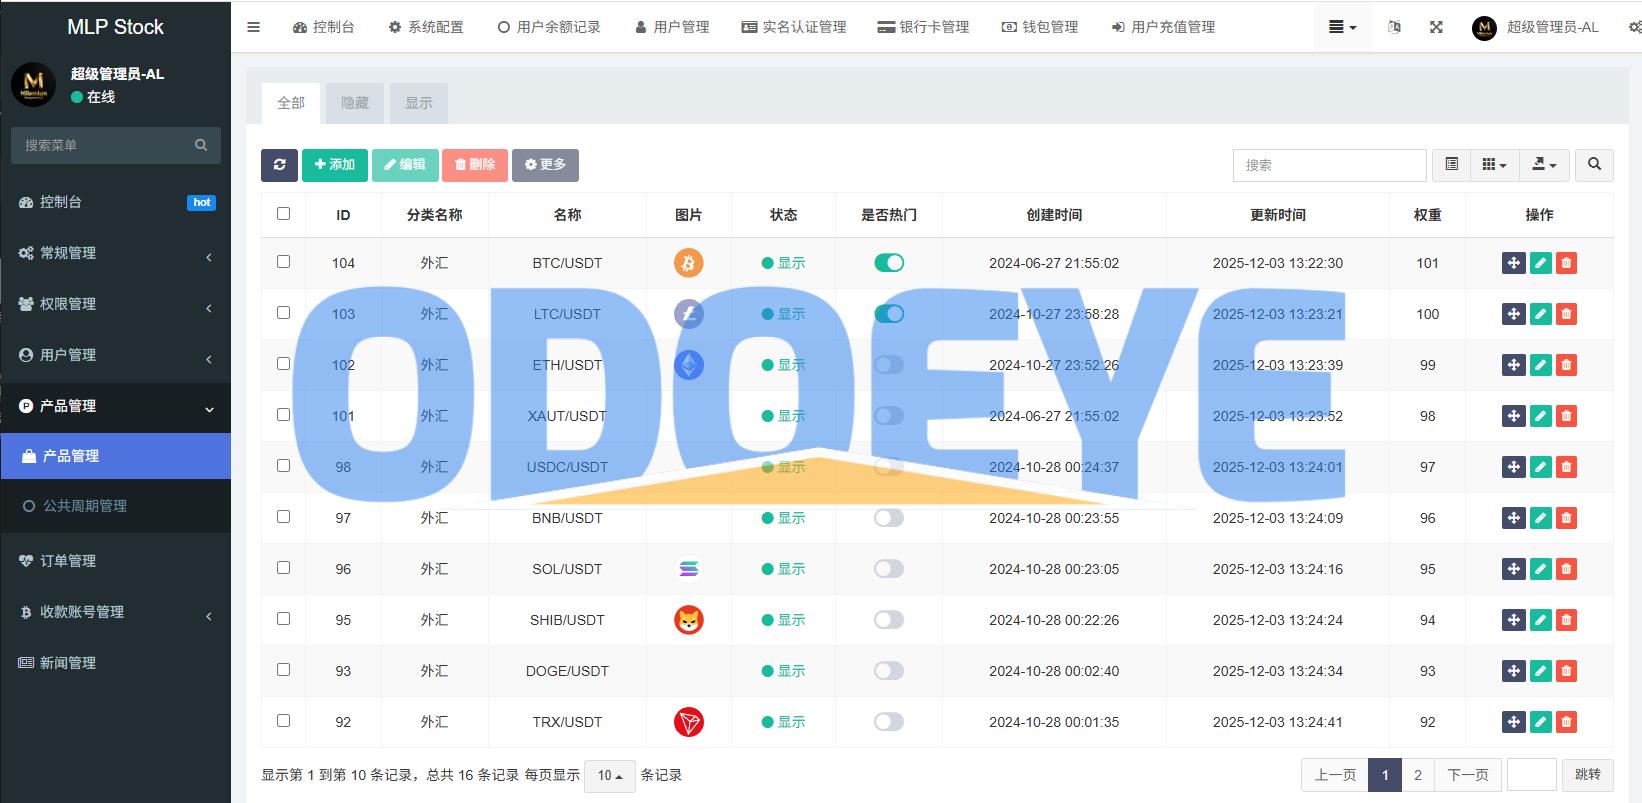Click the refresh table icon button
The height and width of the screenshot is (803, 1642).
(x=279, y=165)
